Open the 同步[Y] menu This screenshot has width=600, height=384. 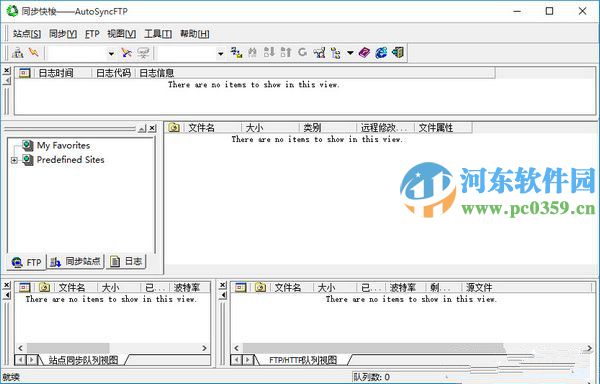tap(63, 34)
